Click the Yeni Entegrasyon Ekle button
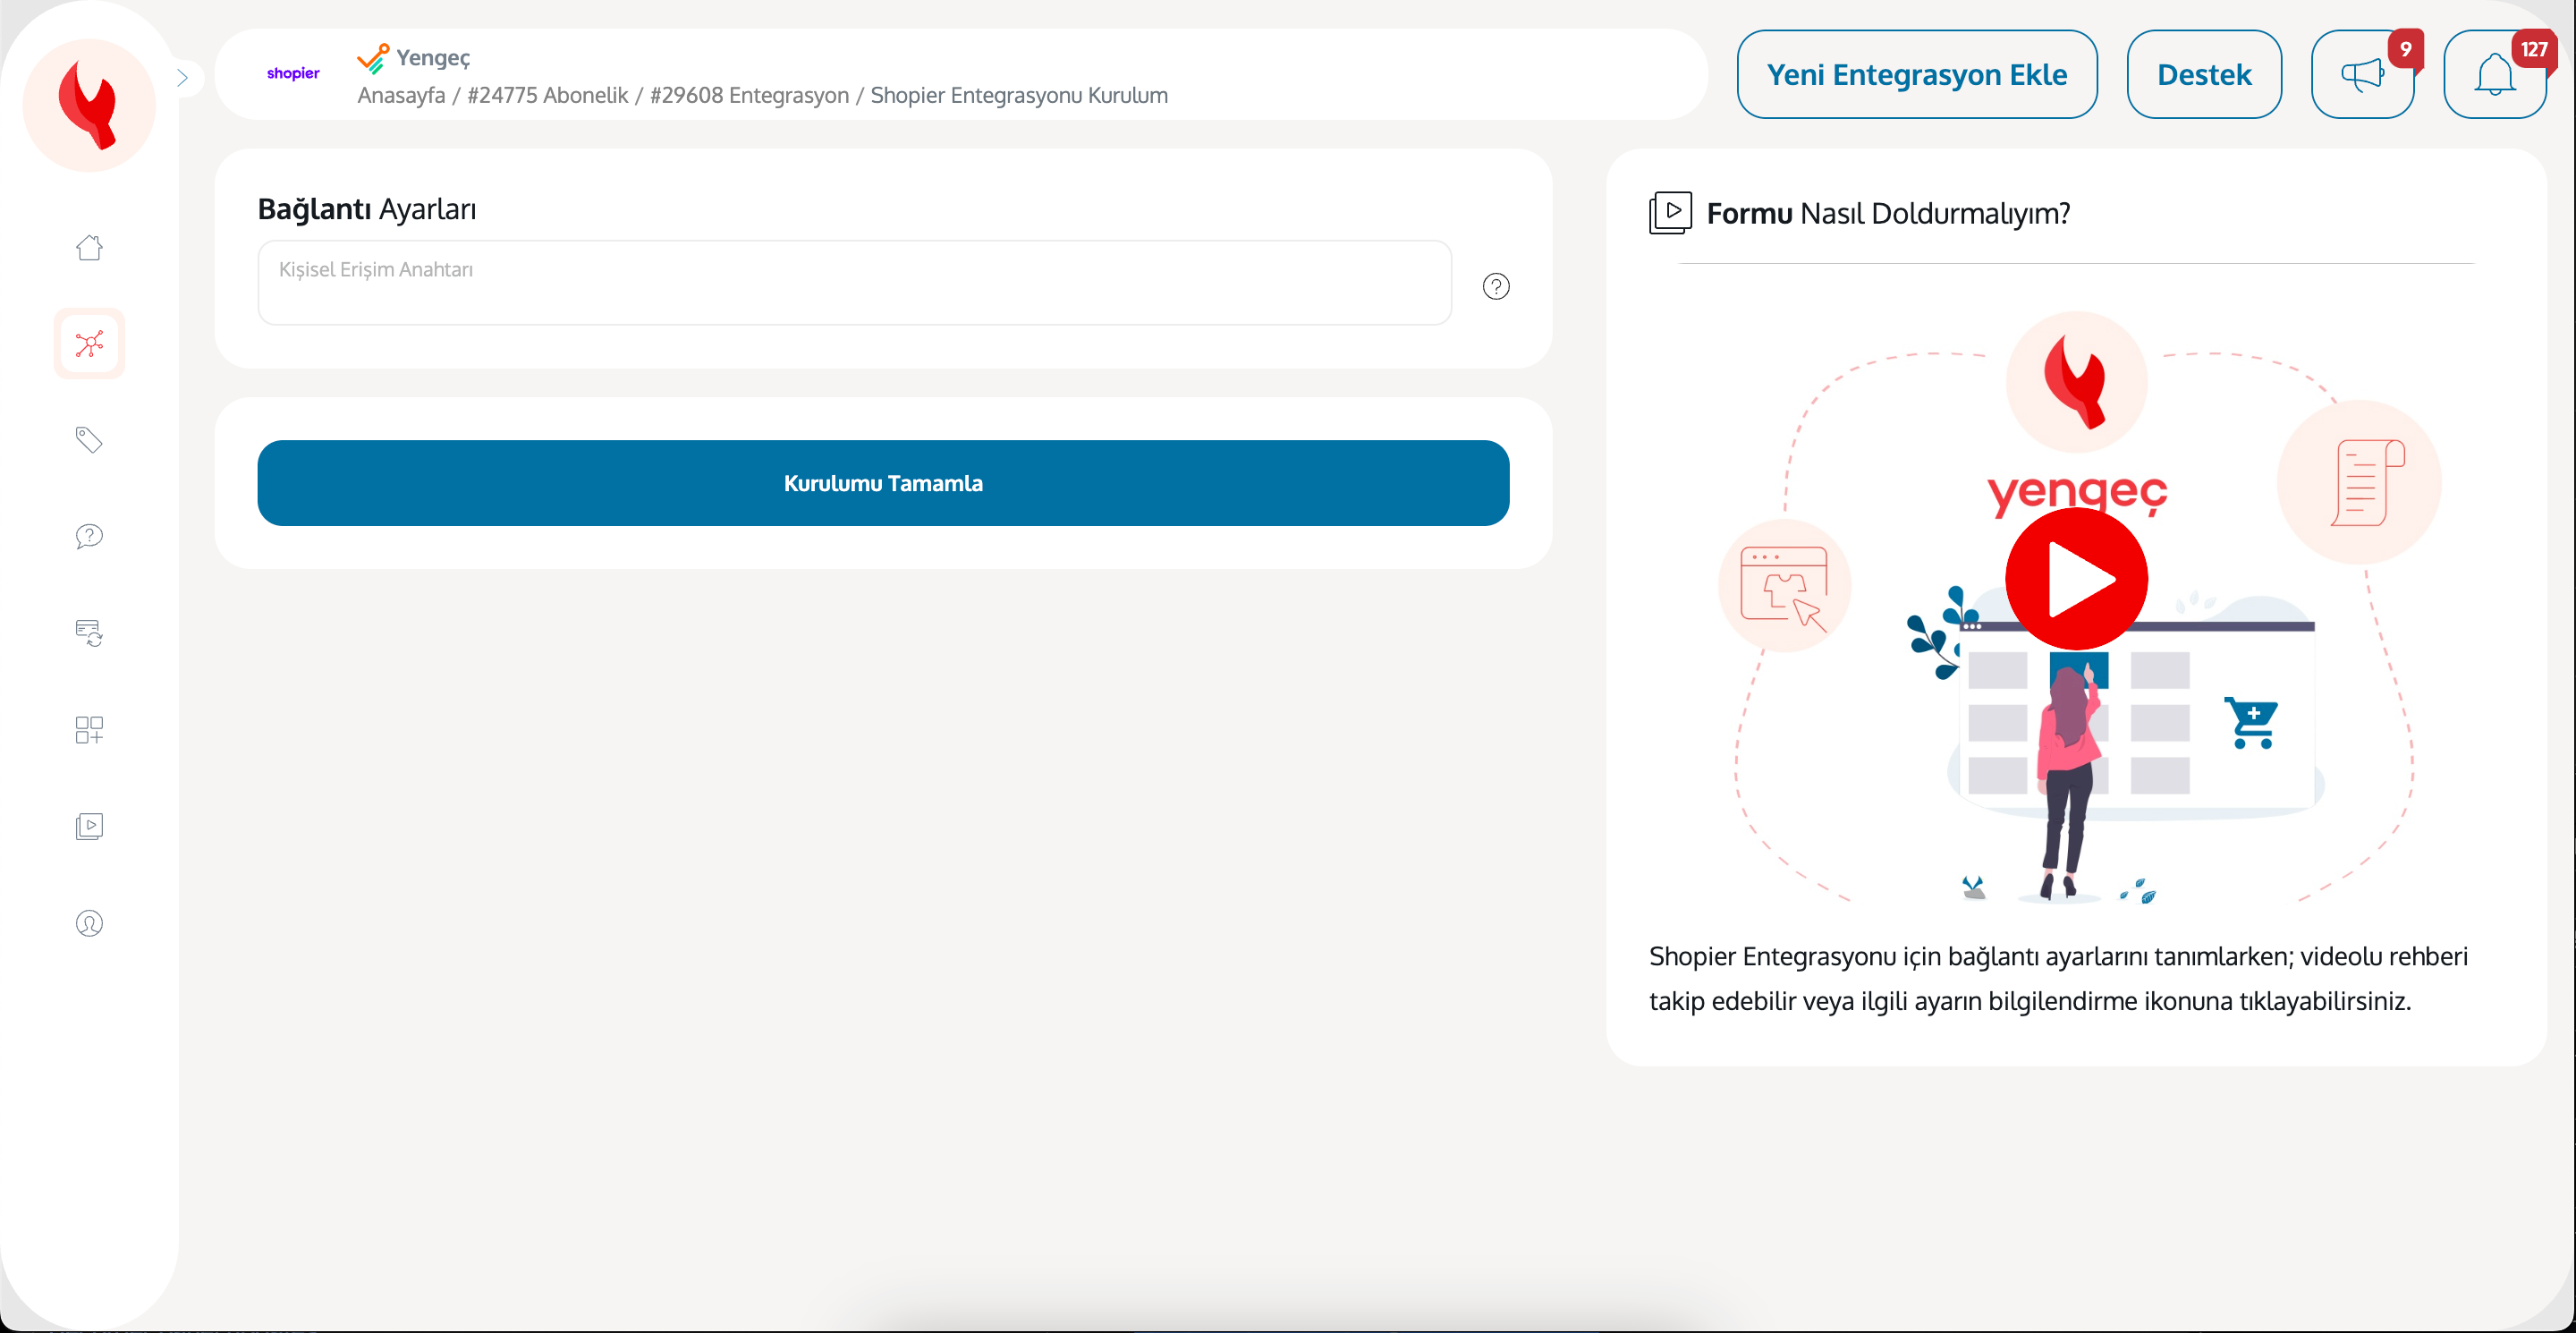Image resolution: width=2576 pixels, height=1333 pixels. pyautogui.click(x=1916, y=75)
